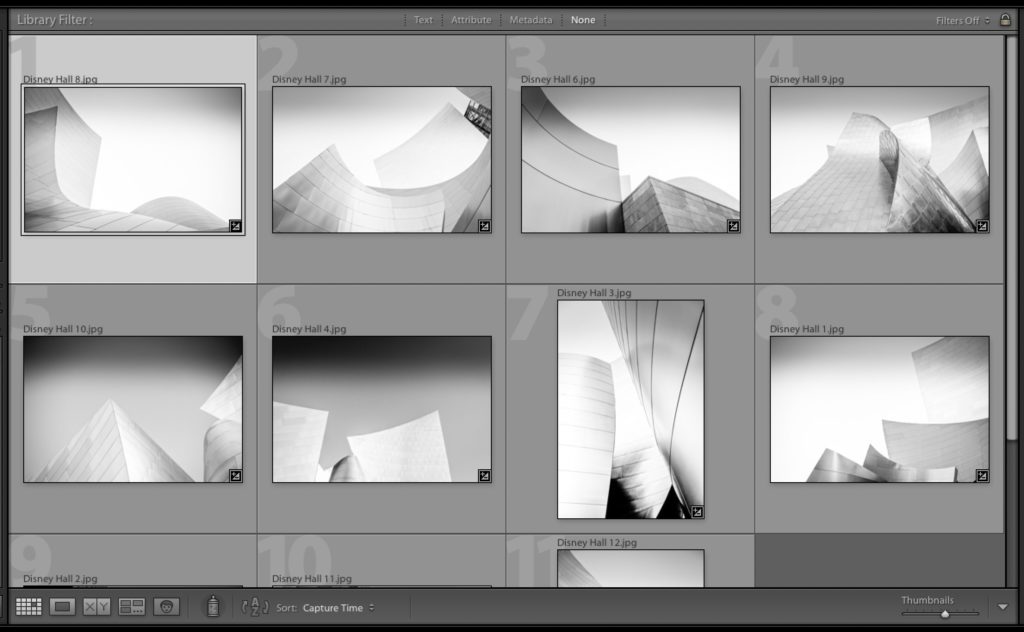Click the file name "Disney Hall 11.jpg"
The image size is (1024, 632).
pyautogui.click(x=312, y=578)
